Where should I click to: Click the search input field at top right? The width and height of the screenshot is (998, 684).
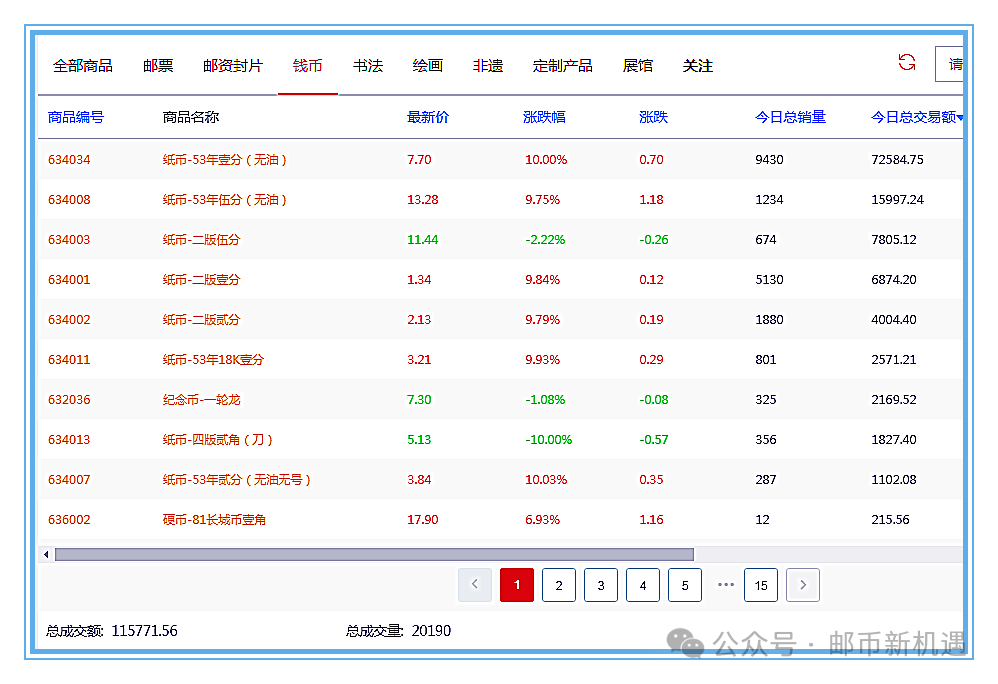tap(950, 65)
